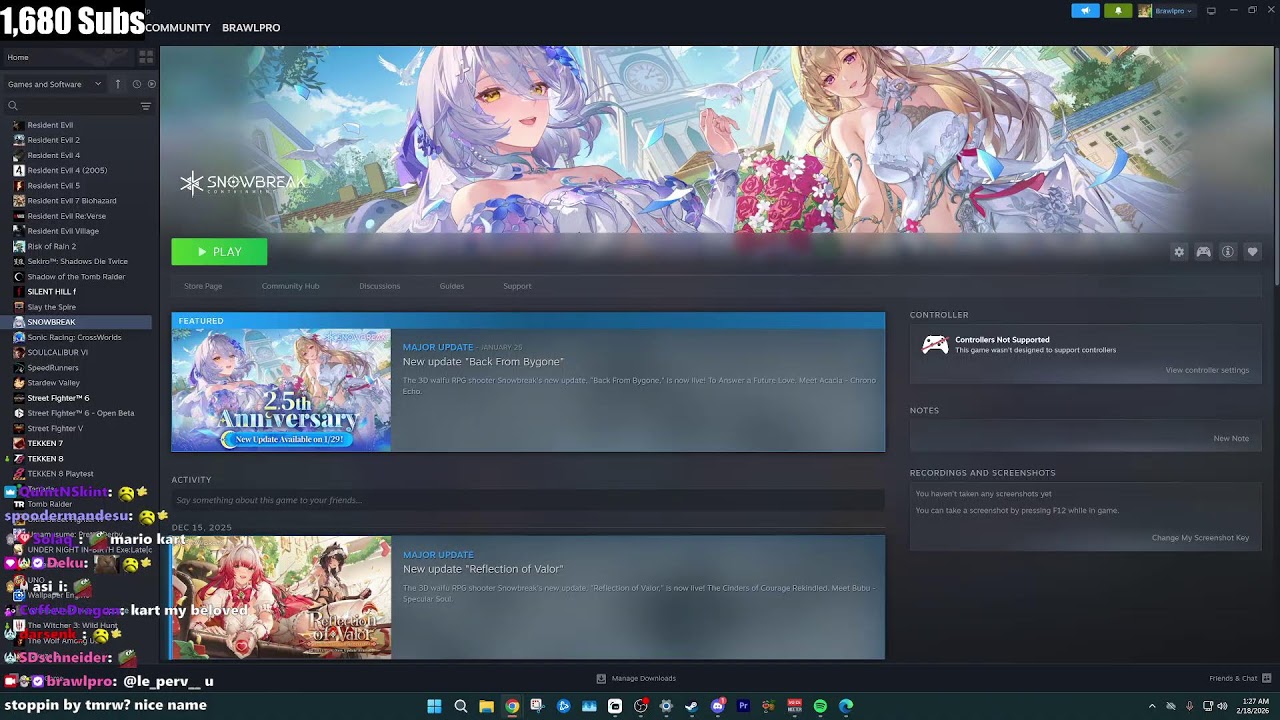Open Adobe Premiere Pro on the taskbar
1280x720 pixels.
[743, 706]
